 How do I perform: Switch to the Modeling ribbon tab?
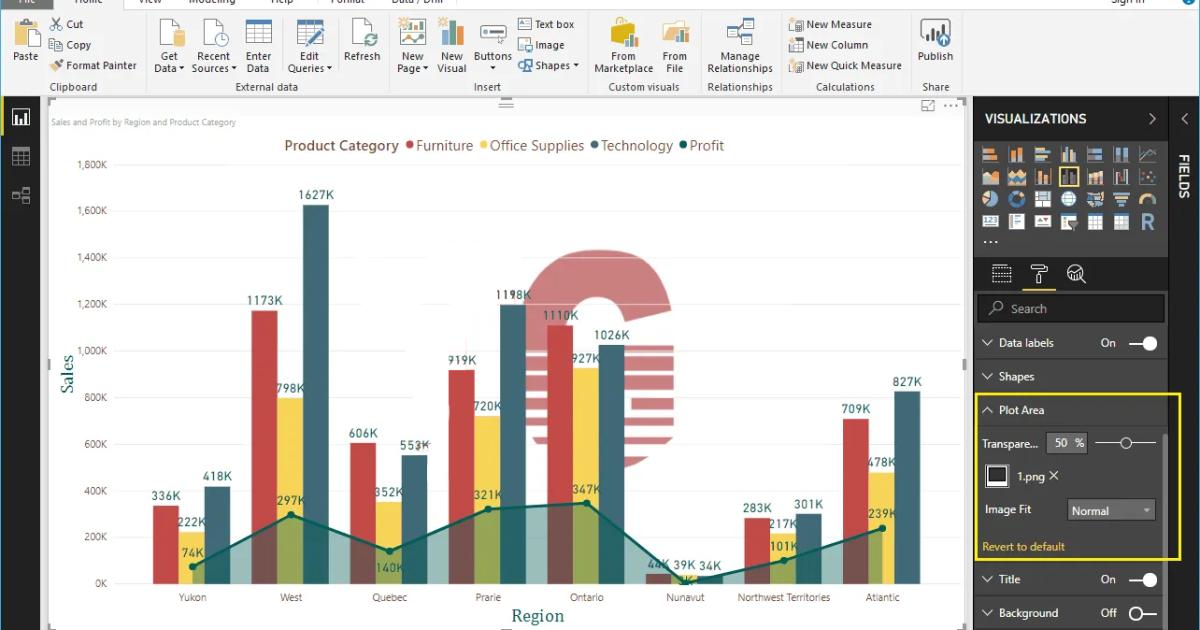click(x=212, y=2)
